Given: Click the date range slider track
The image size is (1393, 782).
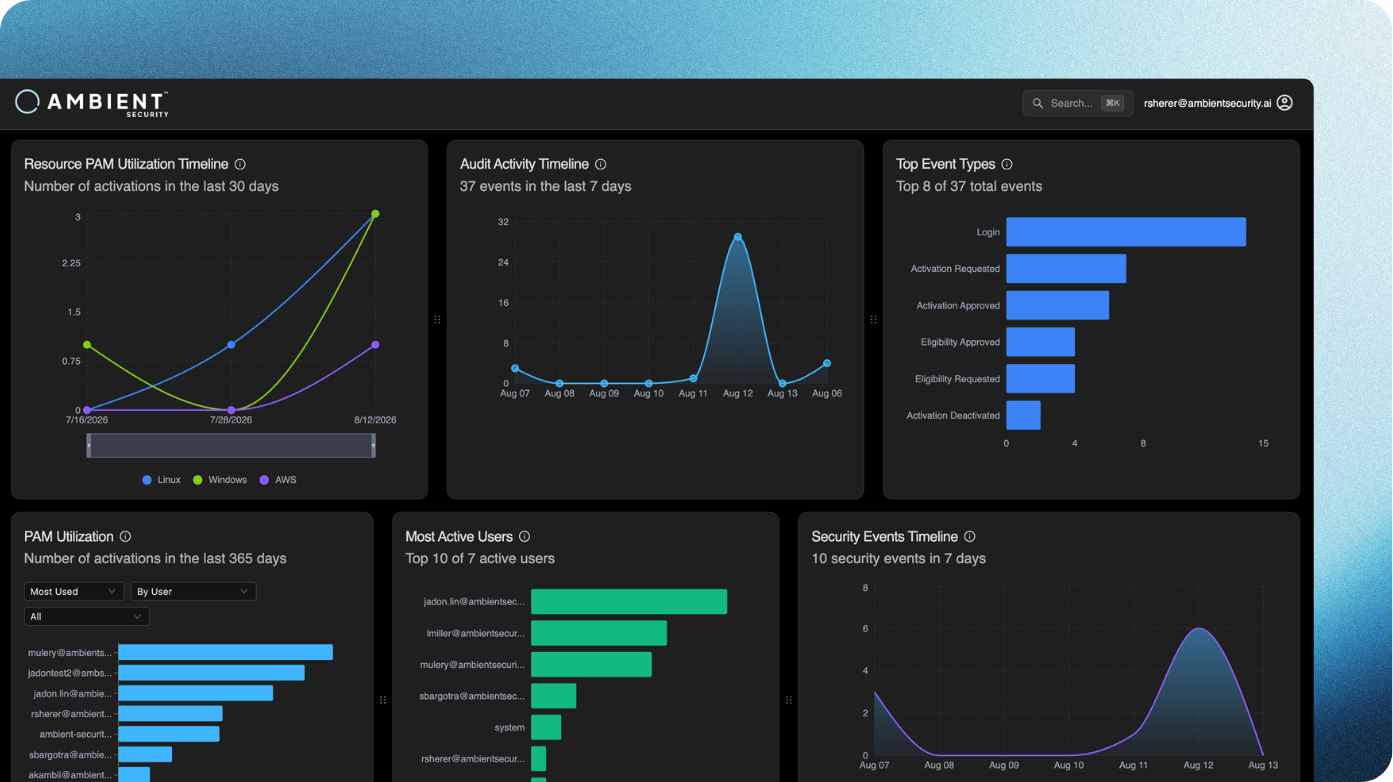Looking at the screenshot, I should pos(231,446).
